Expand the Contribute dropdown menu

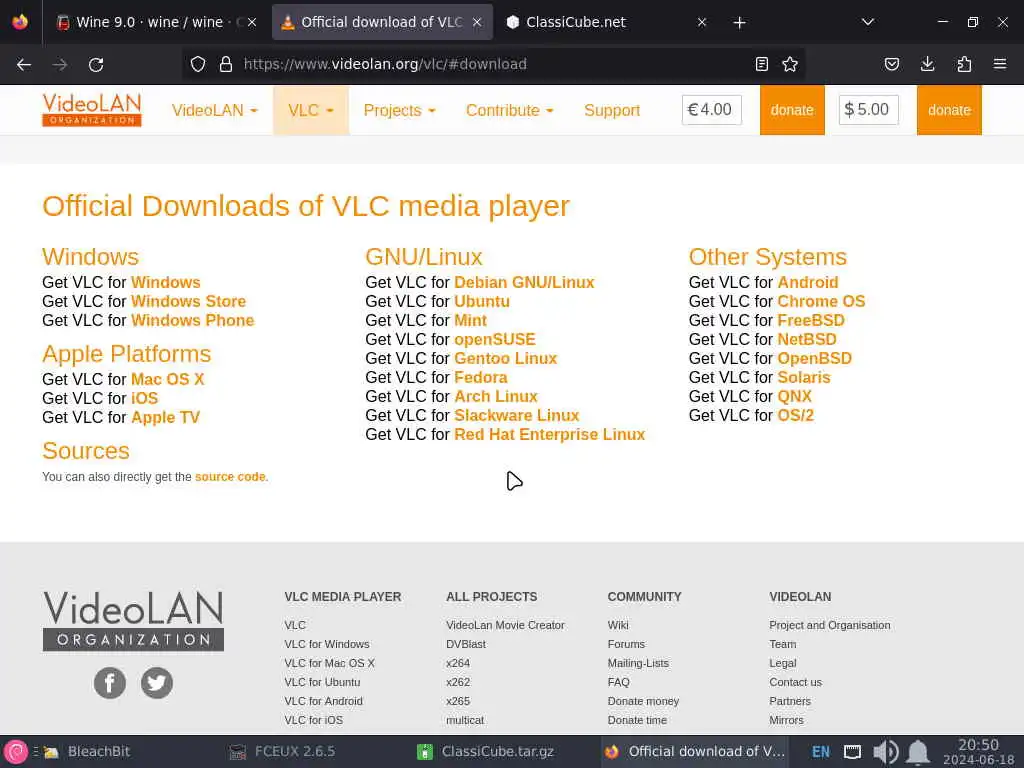[510, 110]
